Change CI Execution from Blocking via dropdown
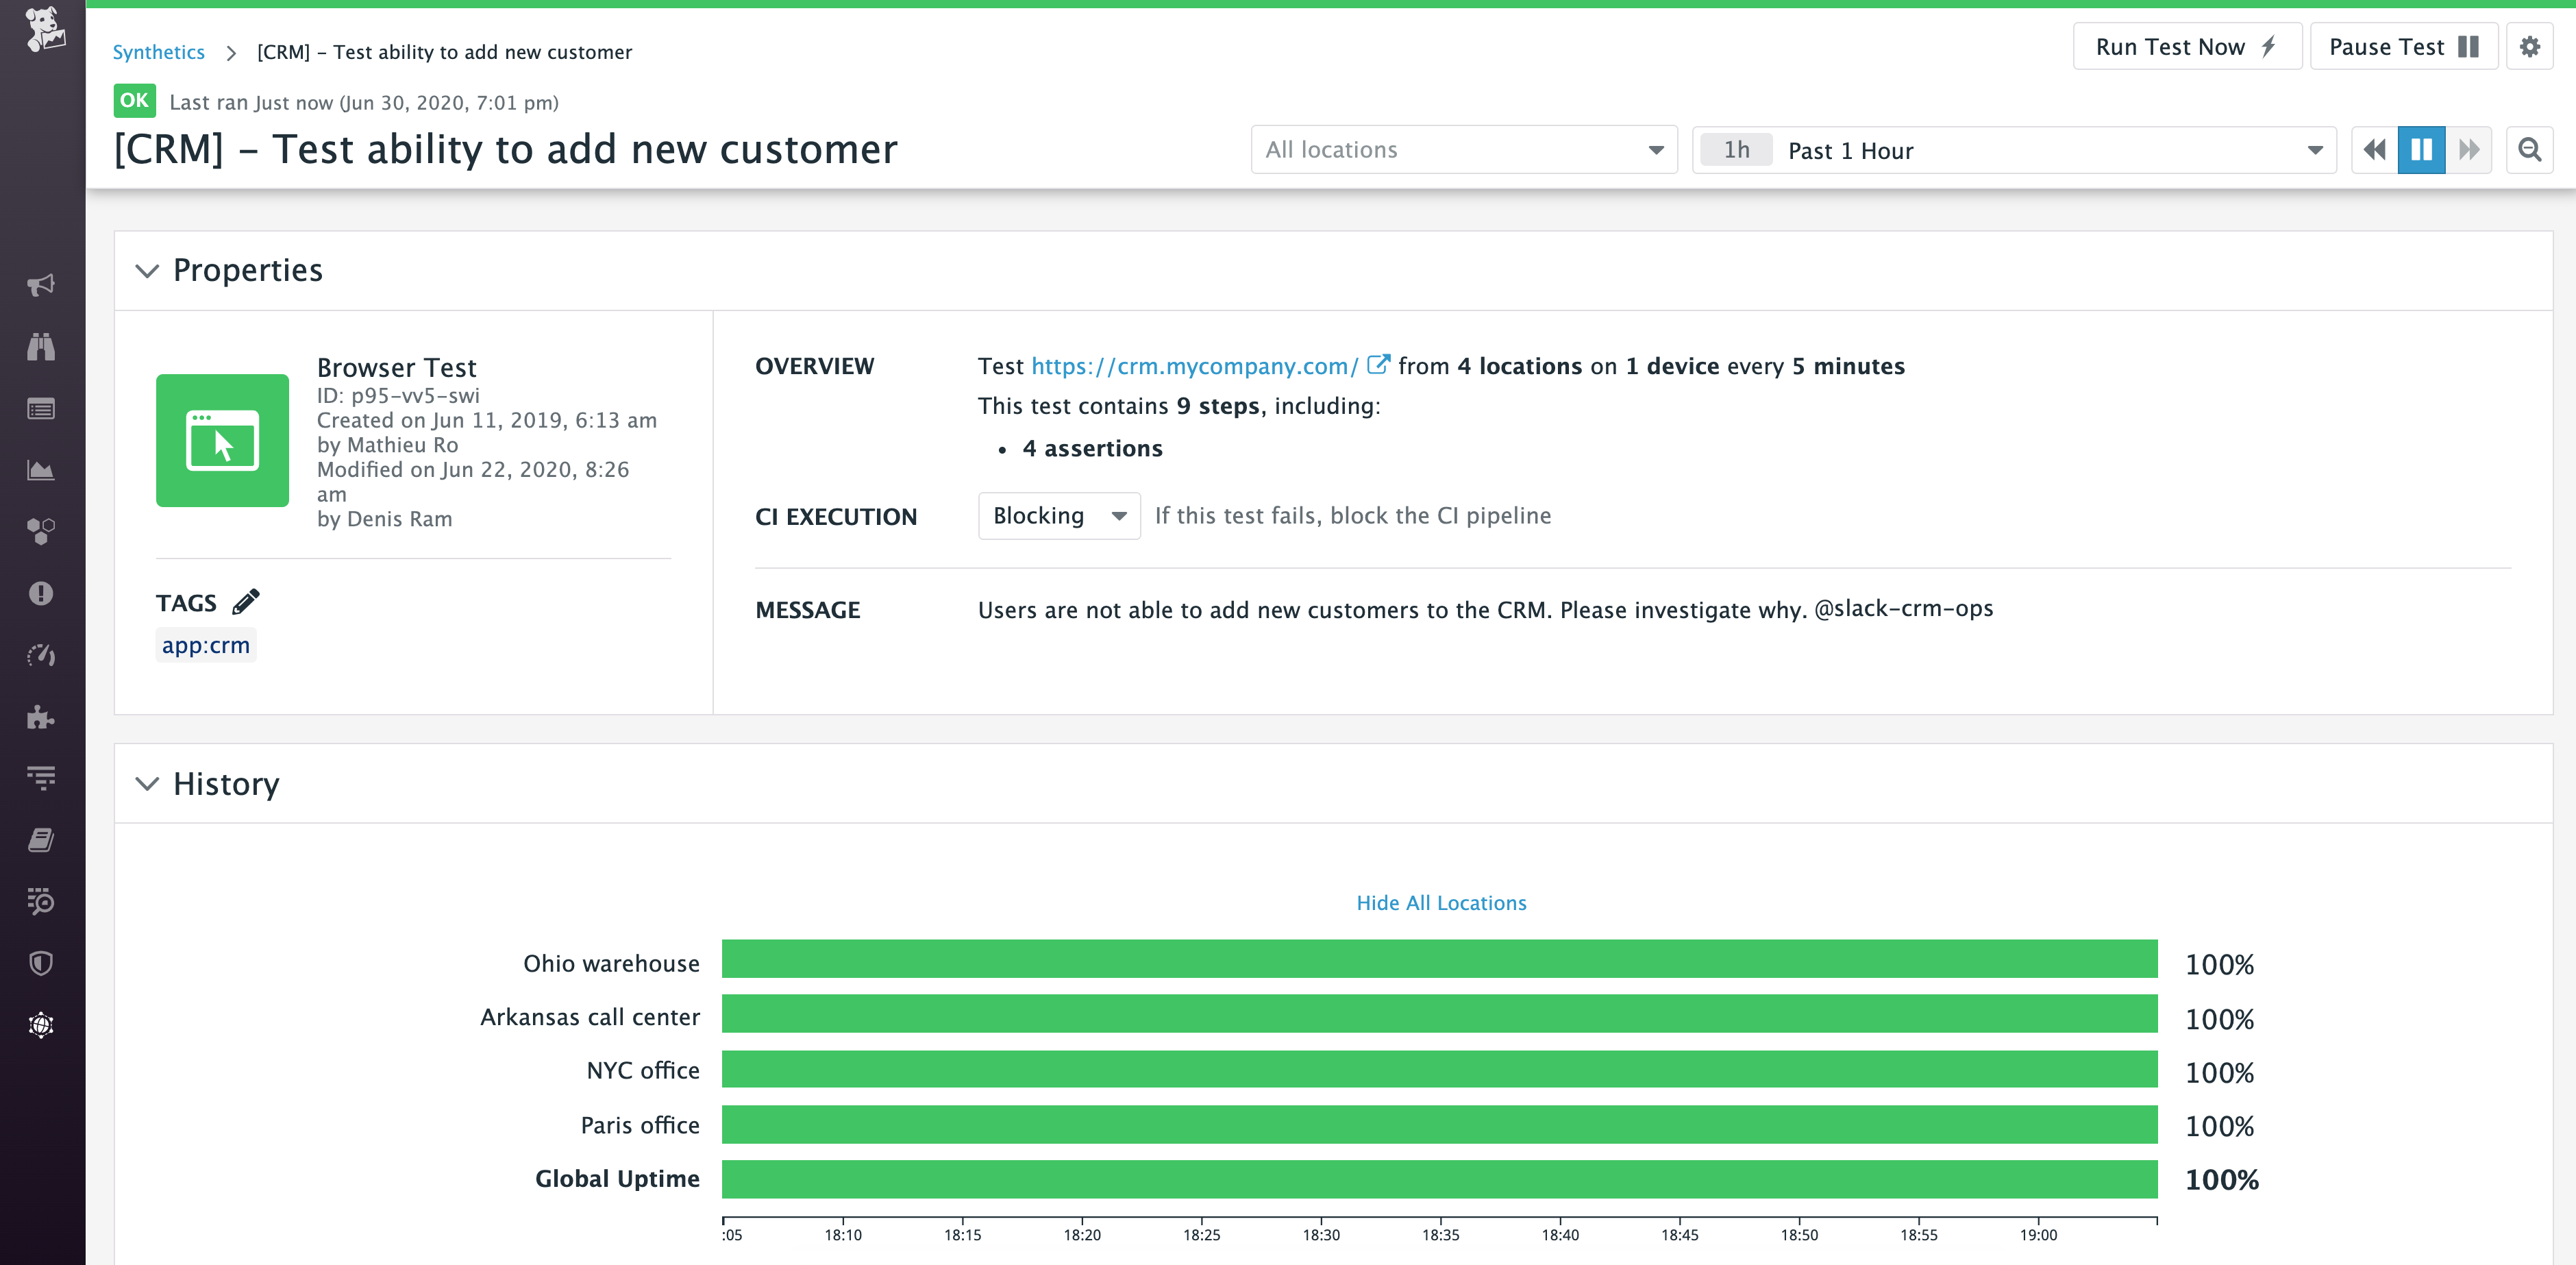The image size is (2576, 1265). (x=1058, y=515)
